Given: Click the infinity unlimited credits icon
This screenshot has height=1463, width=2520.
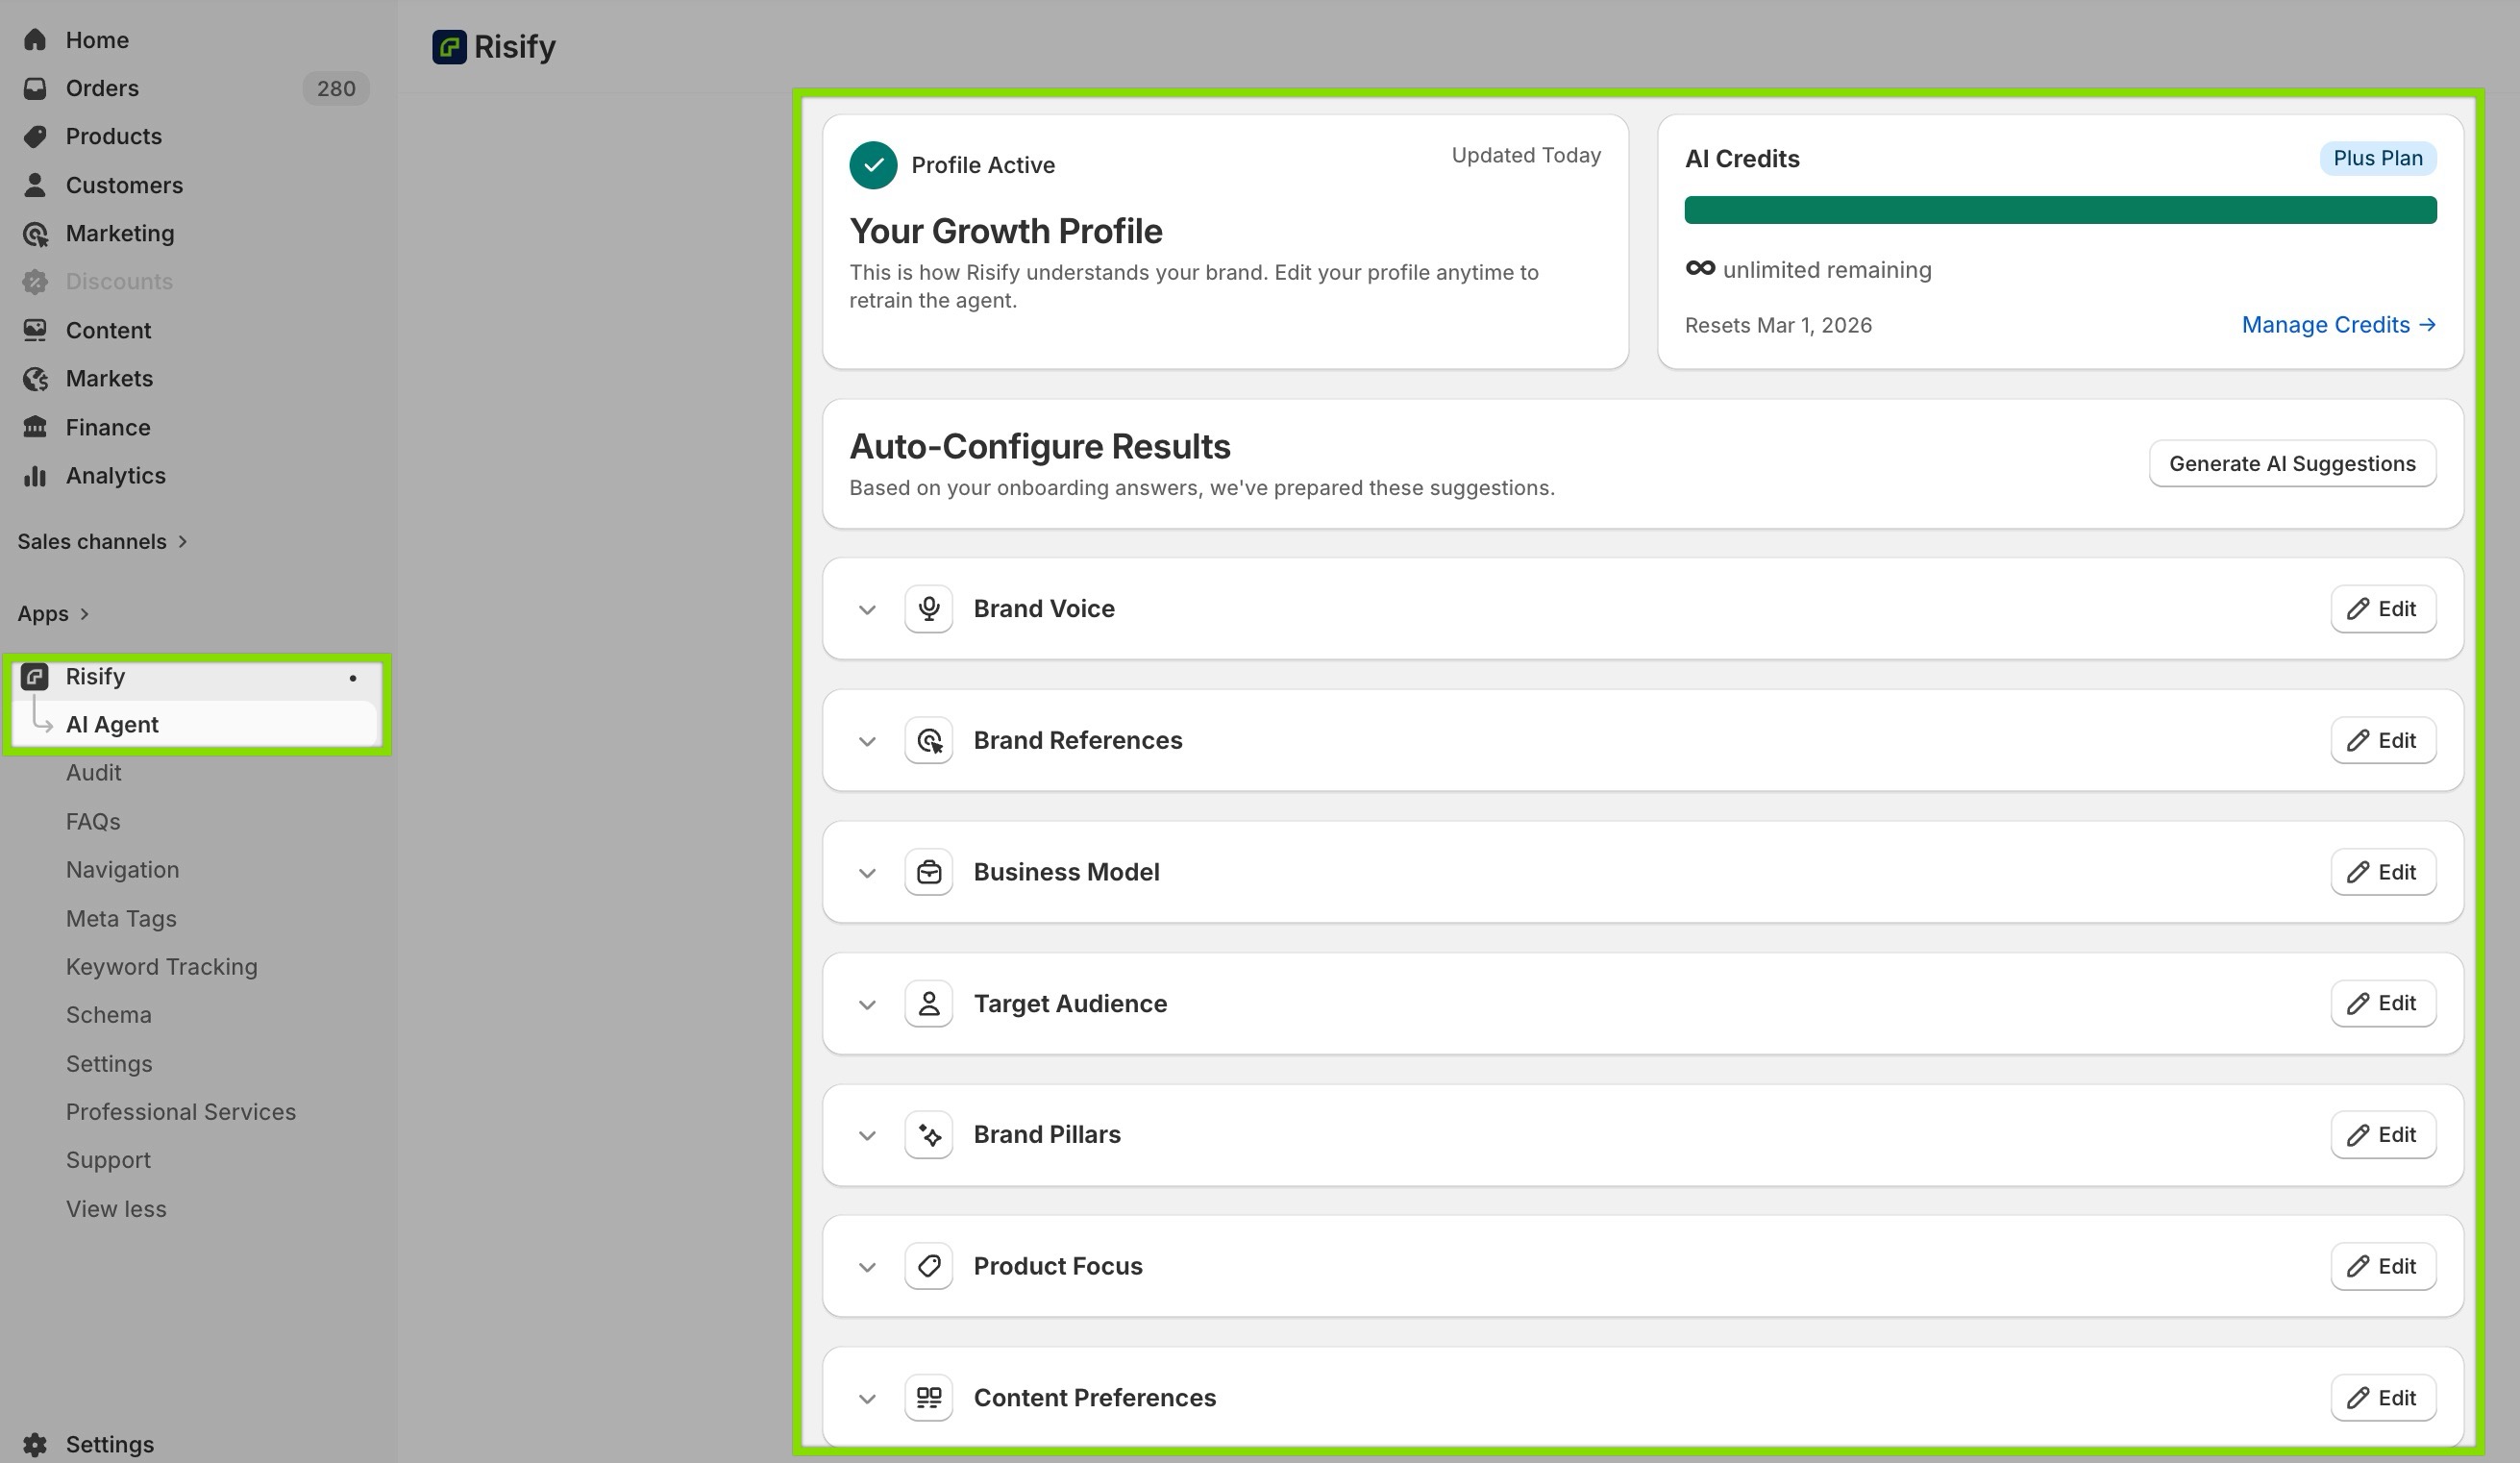Looking at the screenshot, I should click(1700, 268).
